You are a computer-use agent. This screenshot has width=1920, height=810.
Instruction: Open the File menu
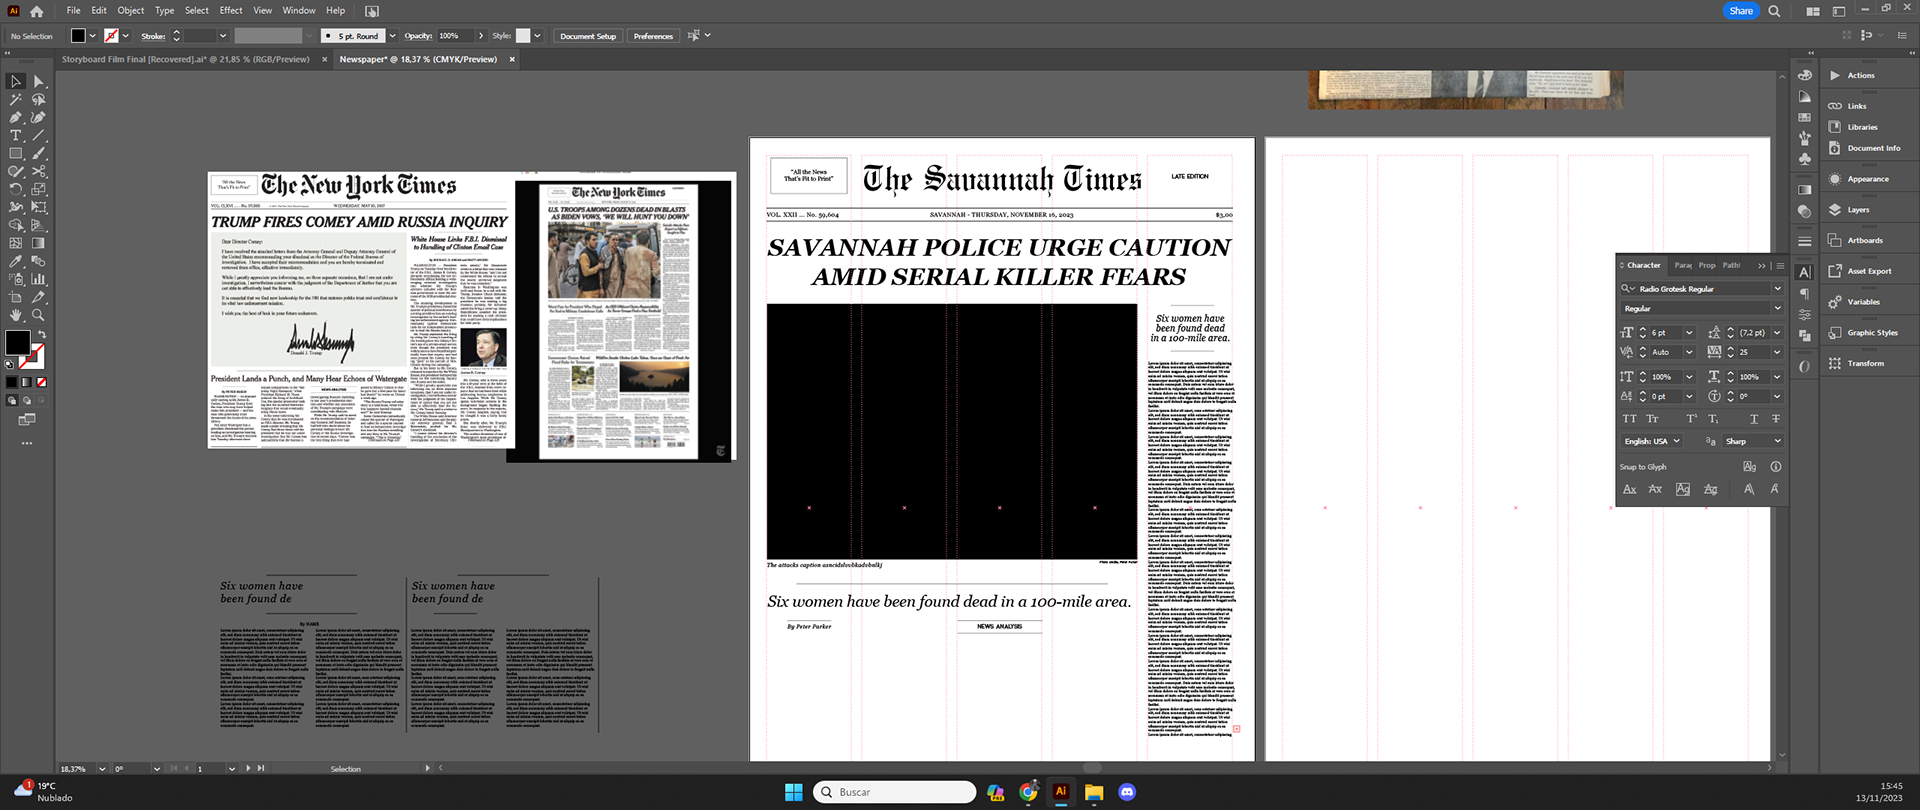tap(74, 11)
